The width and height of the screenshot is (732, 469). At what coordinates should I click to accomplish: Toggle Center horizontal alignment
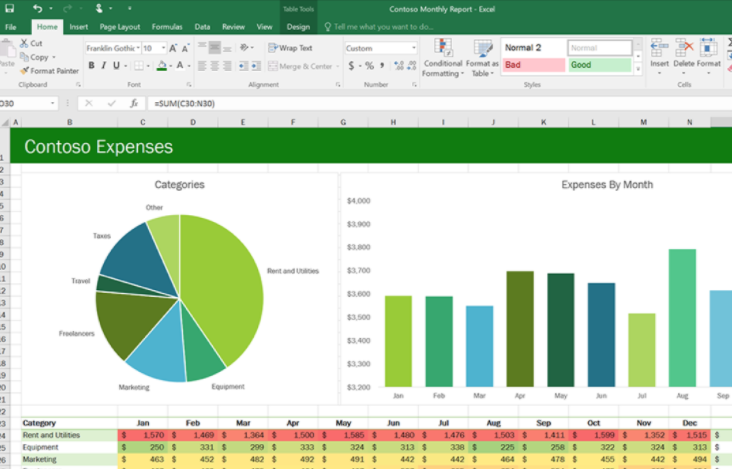coord(215,66)
